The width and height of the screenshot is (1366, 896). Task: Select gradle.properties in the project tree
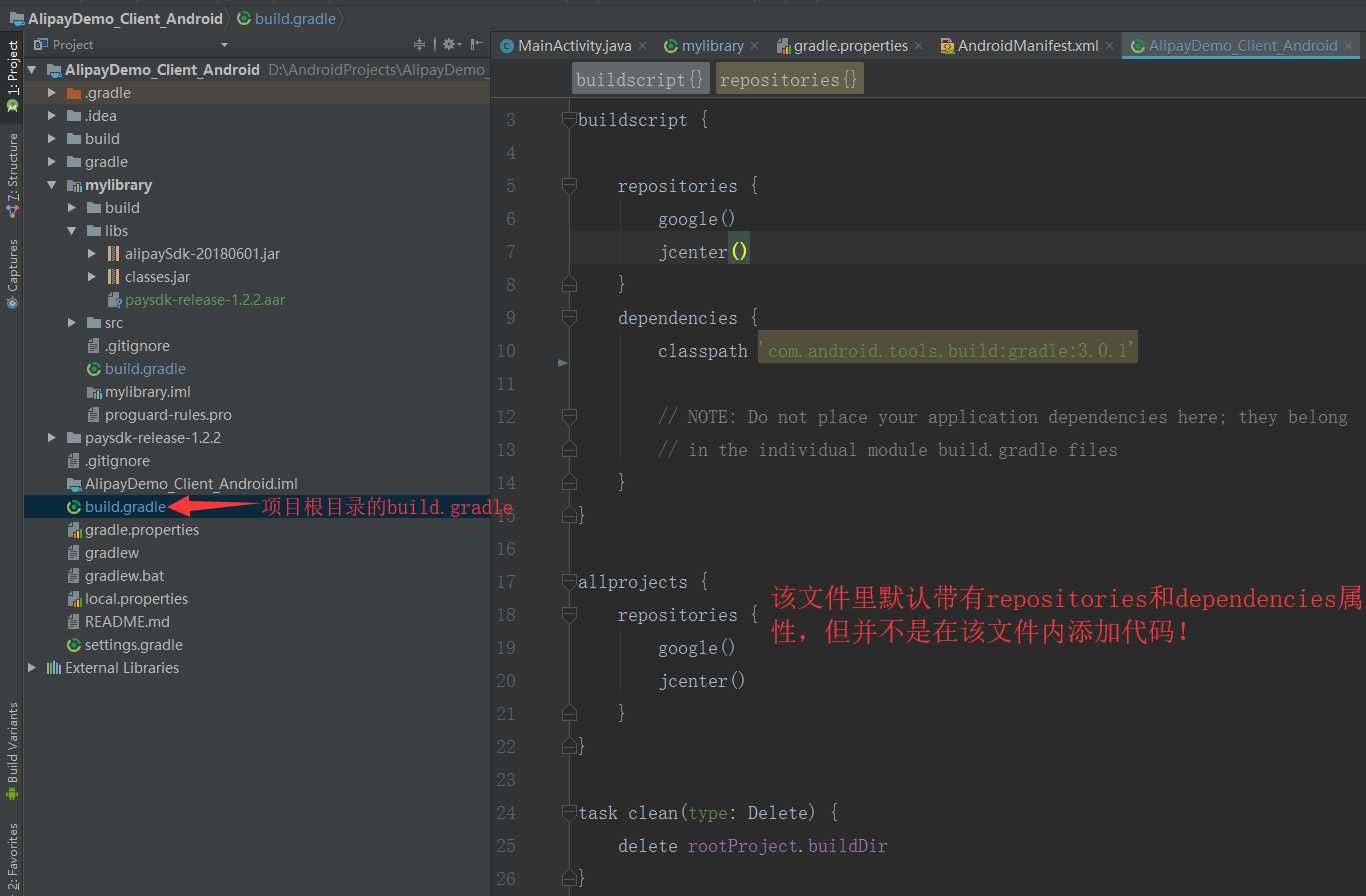142,530
